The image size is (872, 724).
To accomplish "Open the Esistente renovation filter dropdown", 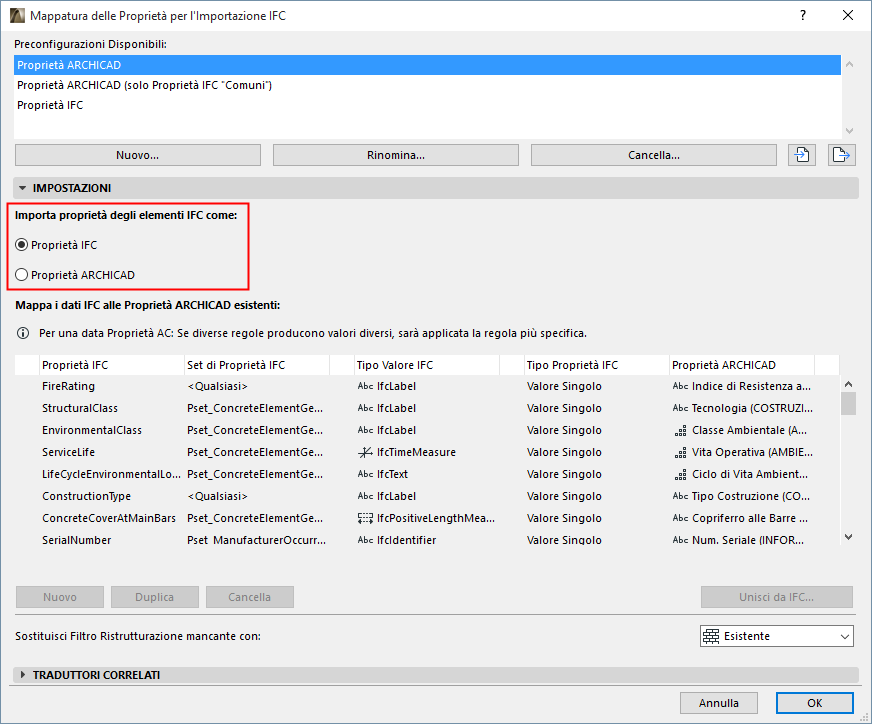I will click(x=776, y=636).
